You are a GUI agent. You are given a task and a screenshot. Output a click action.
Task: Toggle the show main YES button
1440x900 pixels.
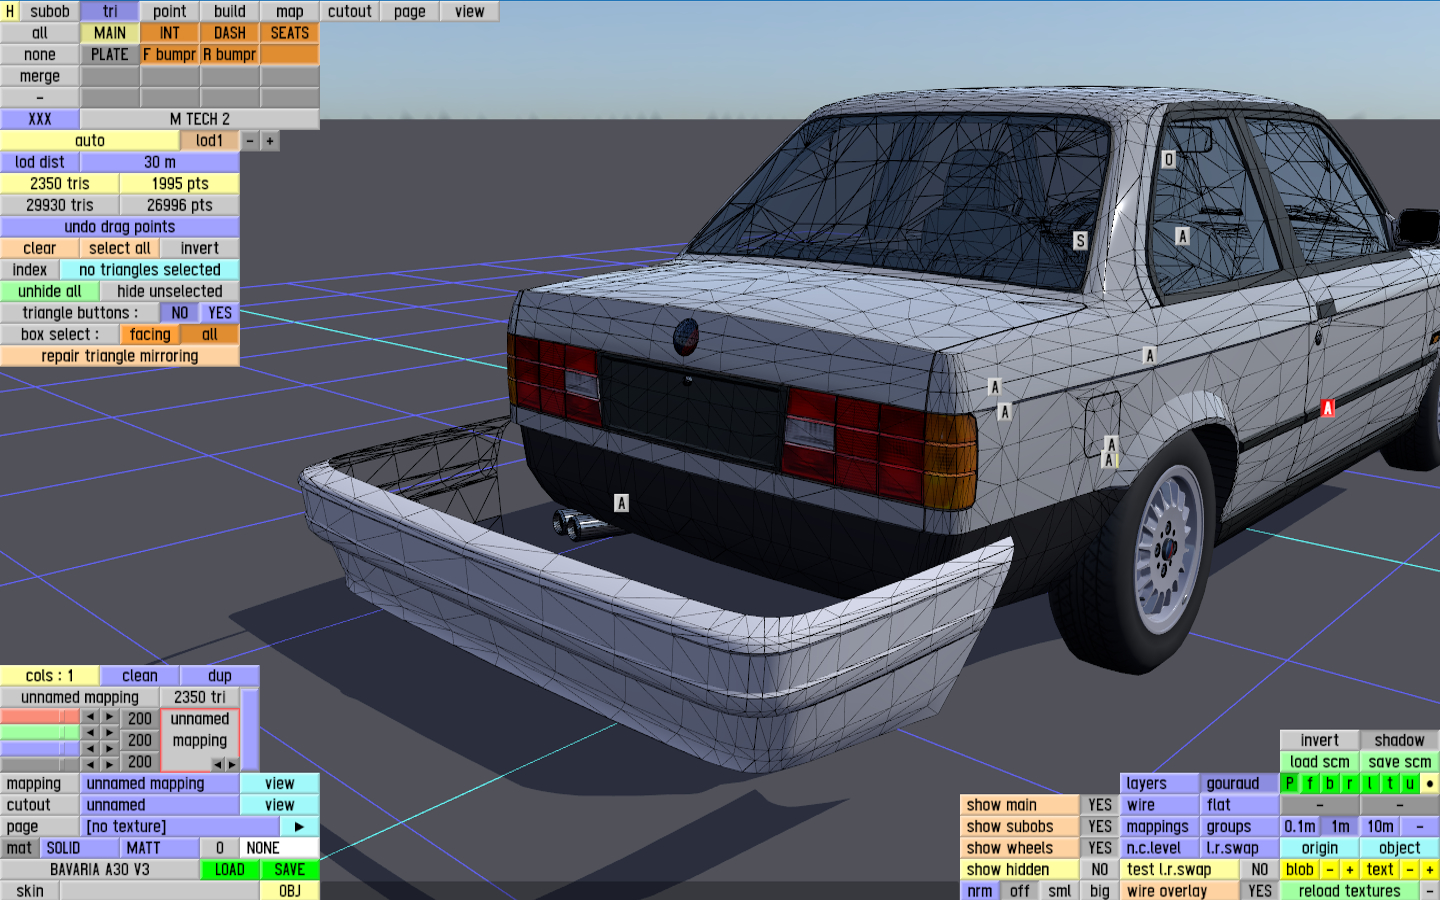point(1100,805)
